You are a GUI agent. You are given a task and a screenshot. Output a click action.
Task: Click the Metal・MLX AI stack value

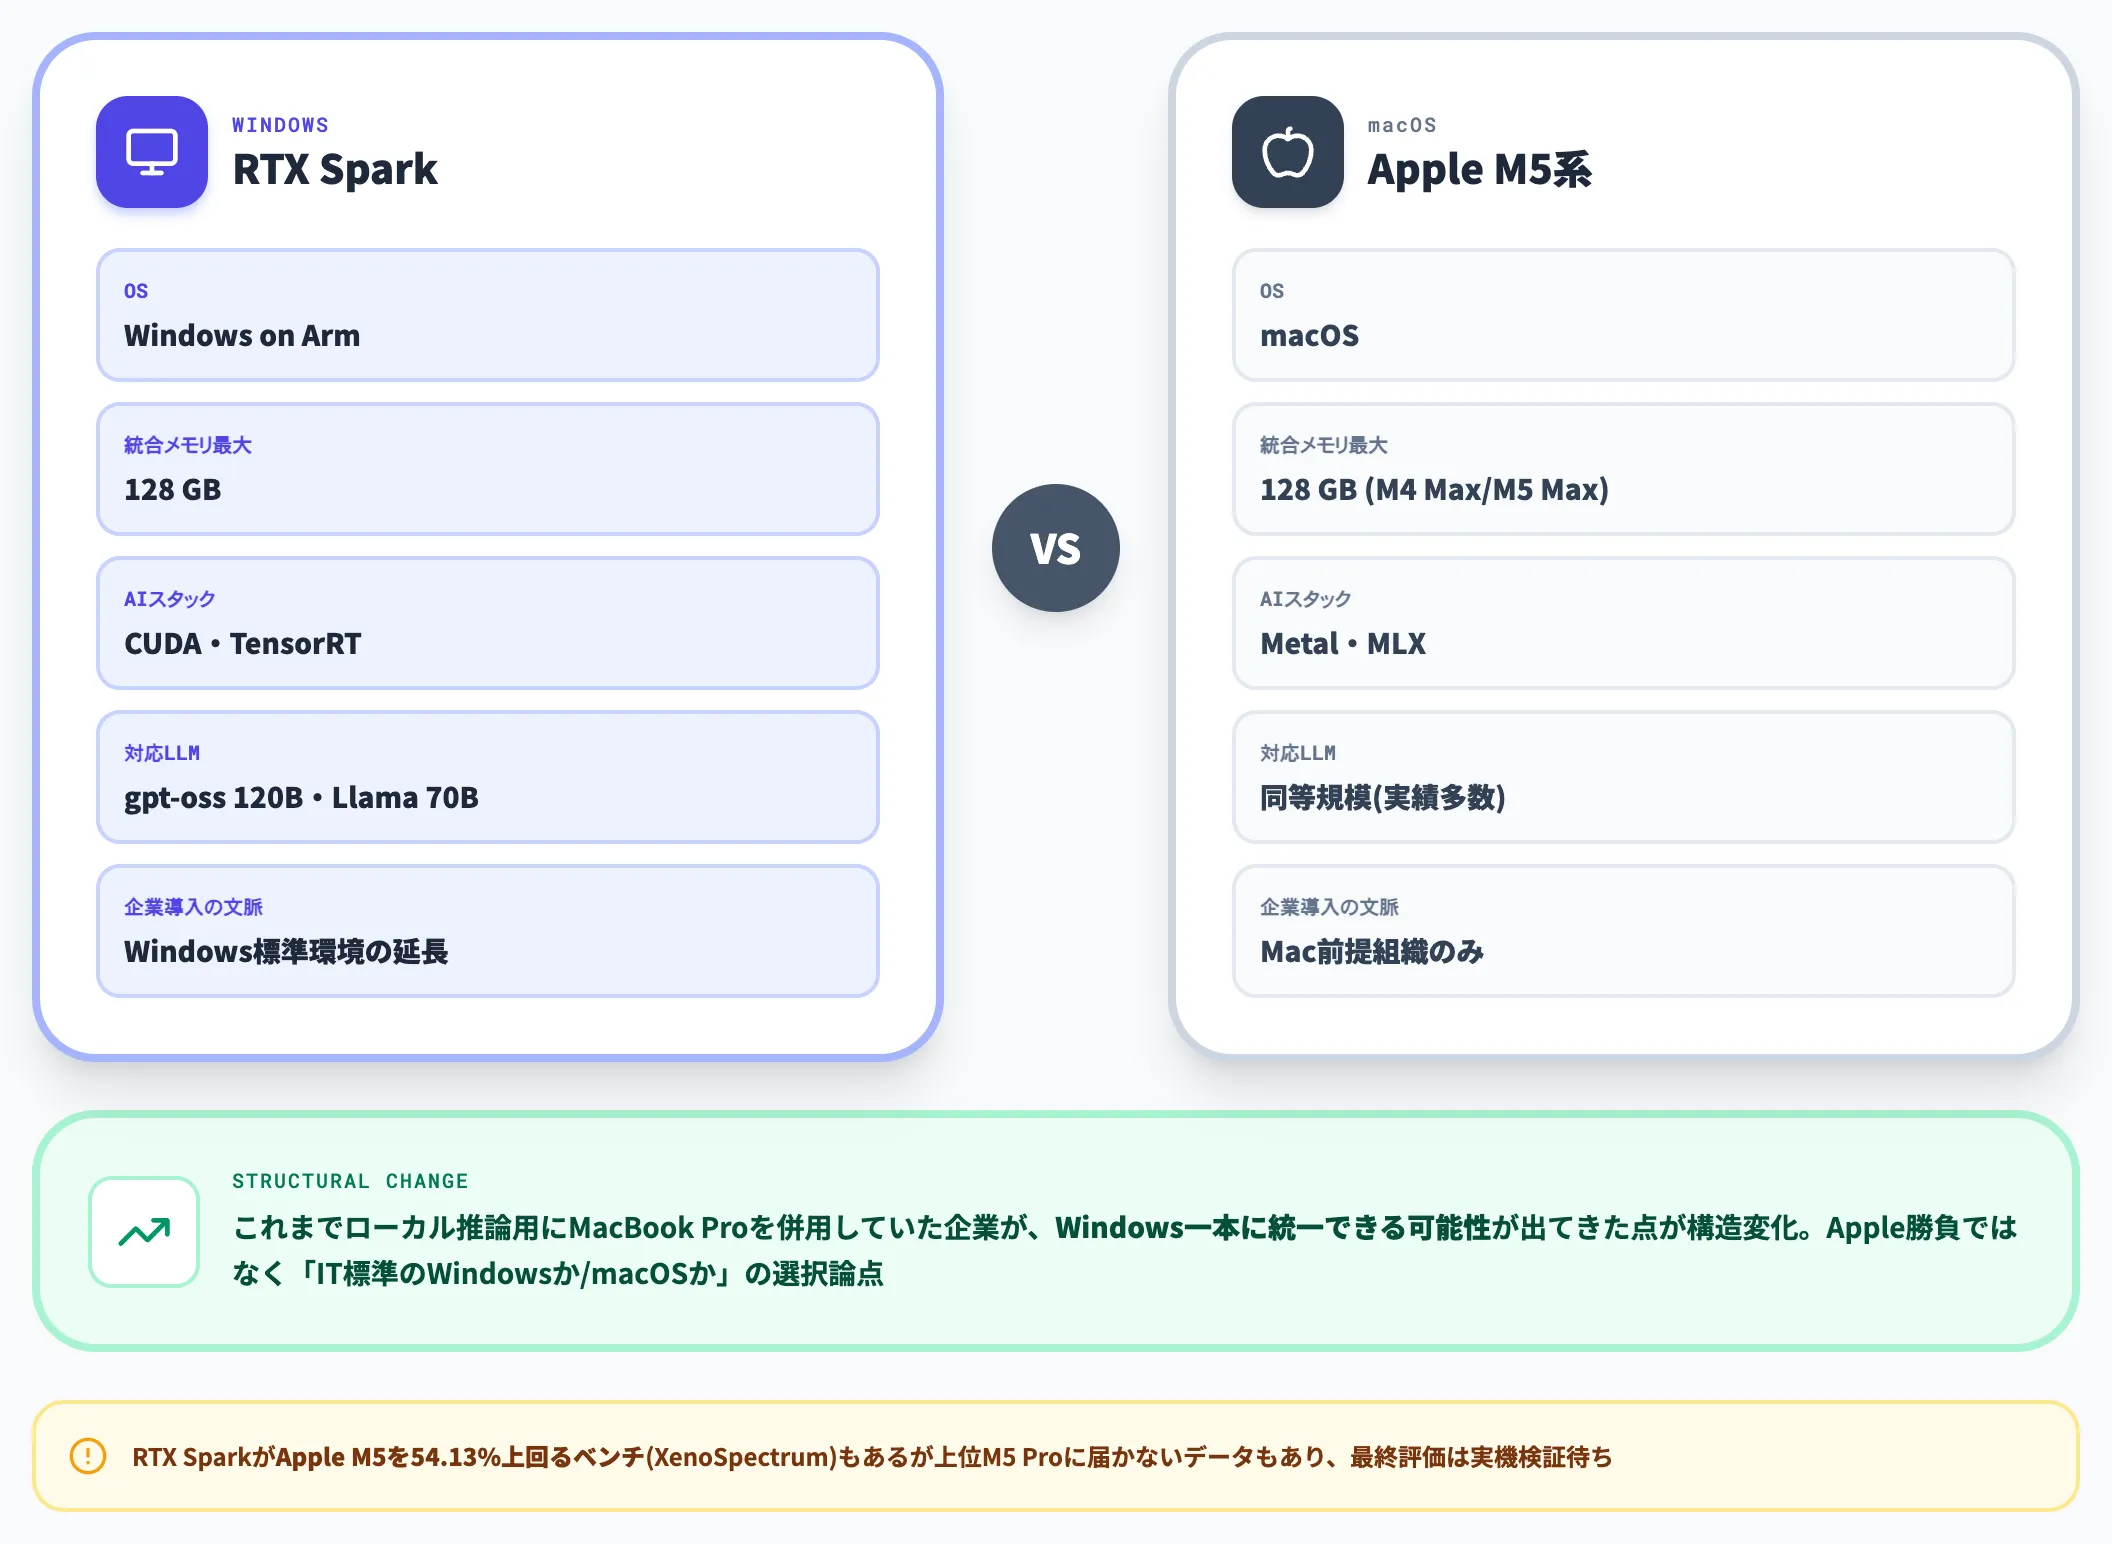click(x=1343, y=643)
